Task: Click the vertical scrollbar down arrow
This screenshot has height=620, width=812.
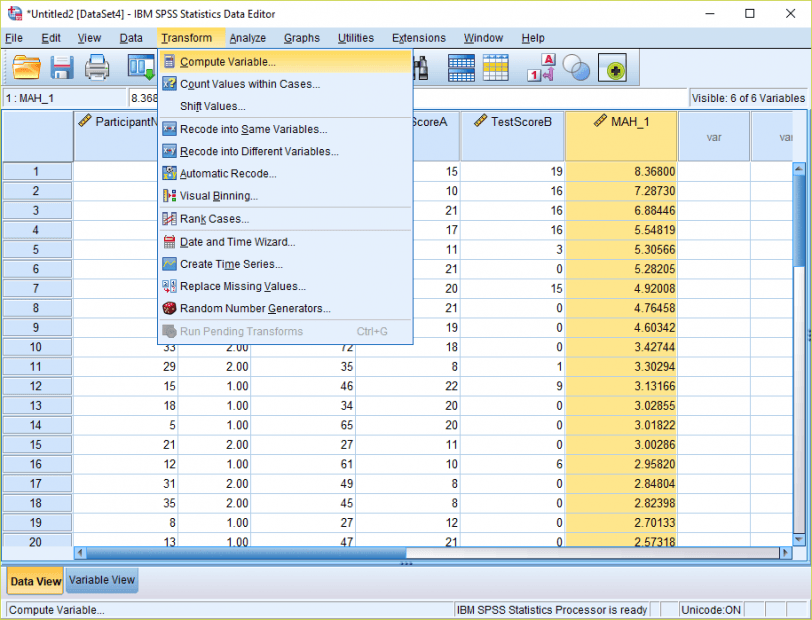Action: click(799, 538)
